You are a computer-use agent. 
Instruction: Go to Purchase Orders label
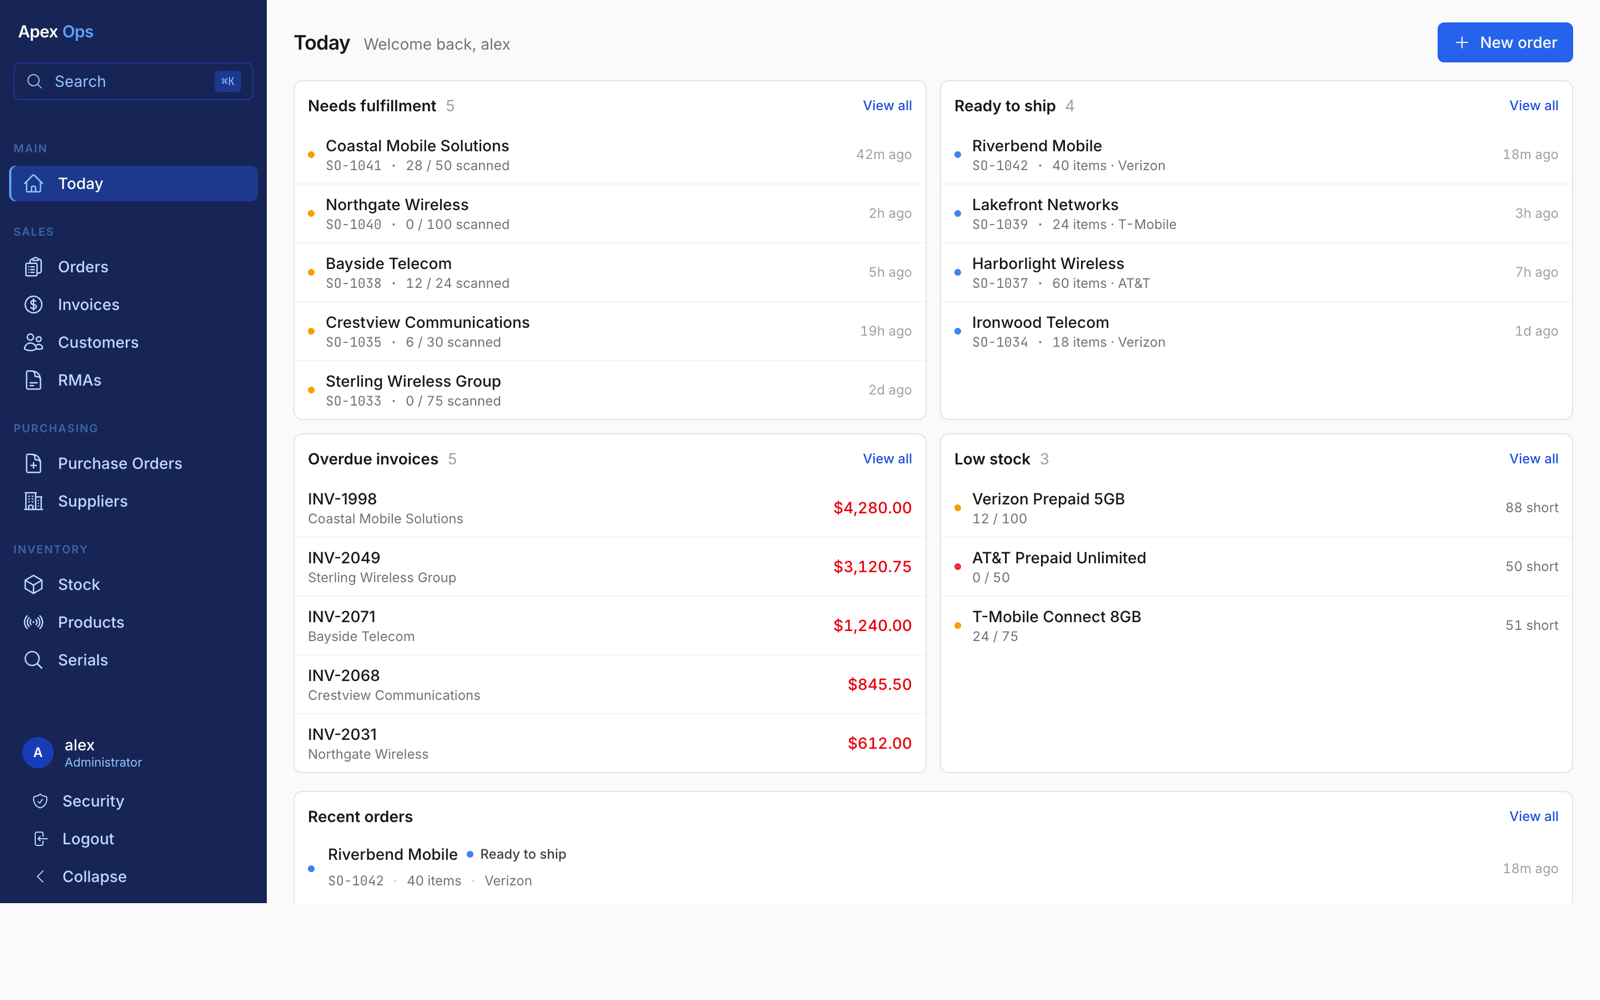(x=120, y=463)
